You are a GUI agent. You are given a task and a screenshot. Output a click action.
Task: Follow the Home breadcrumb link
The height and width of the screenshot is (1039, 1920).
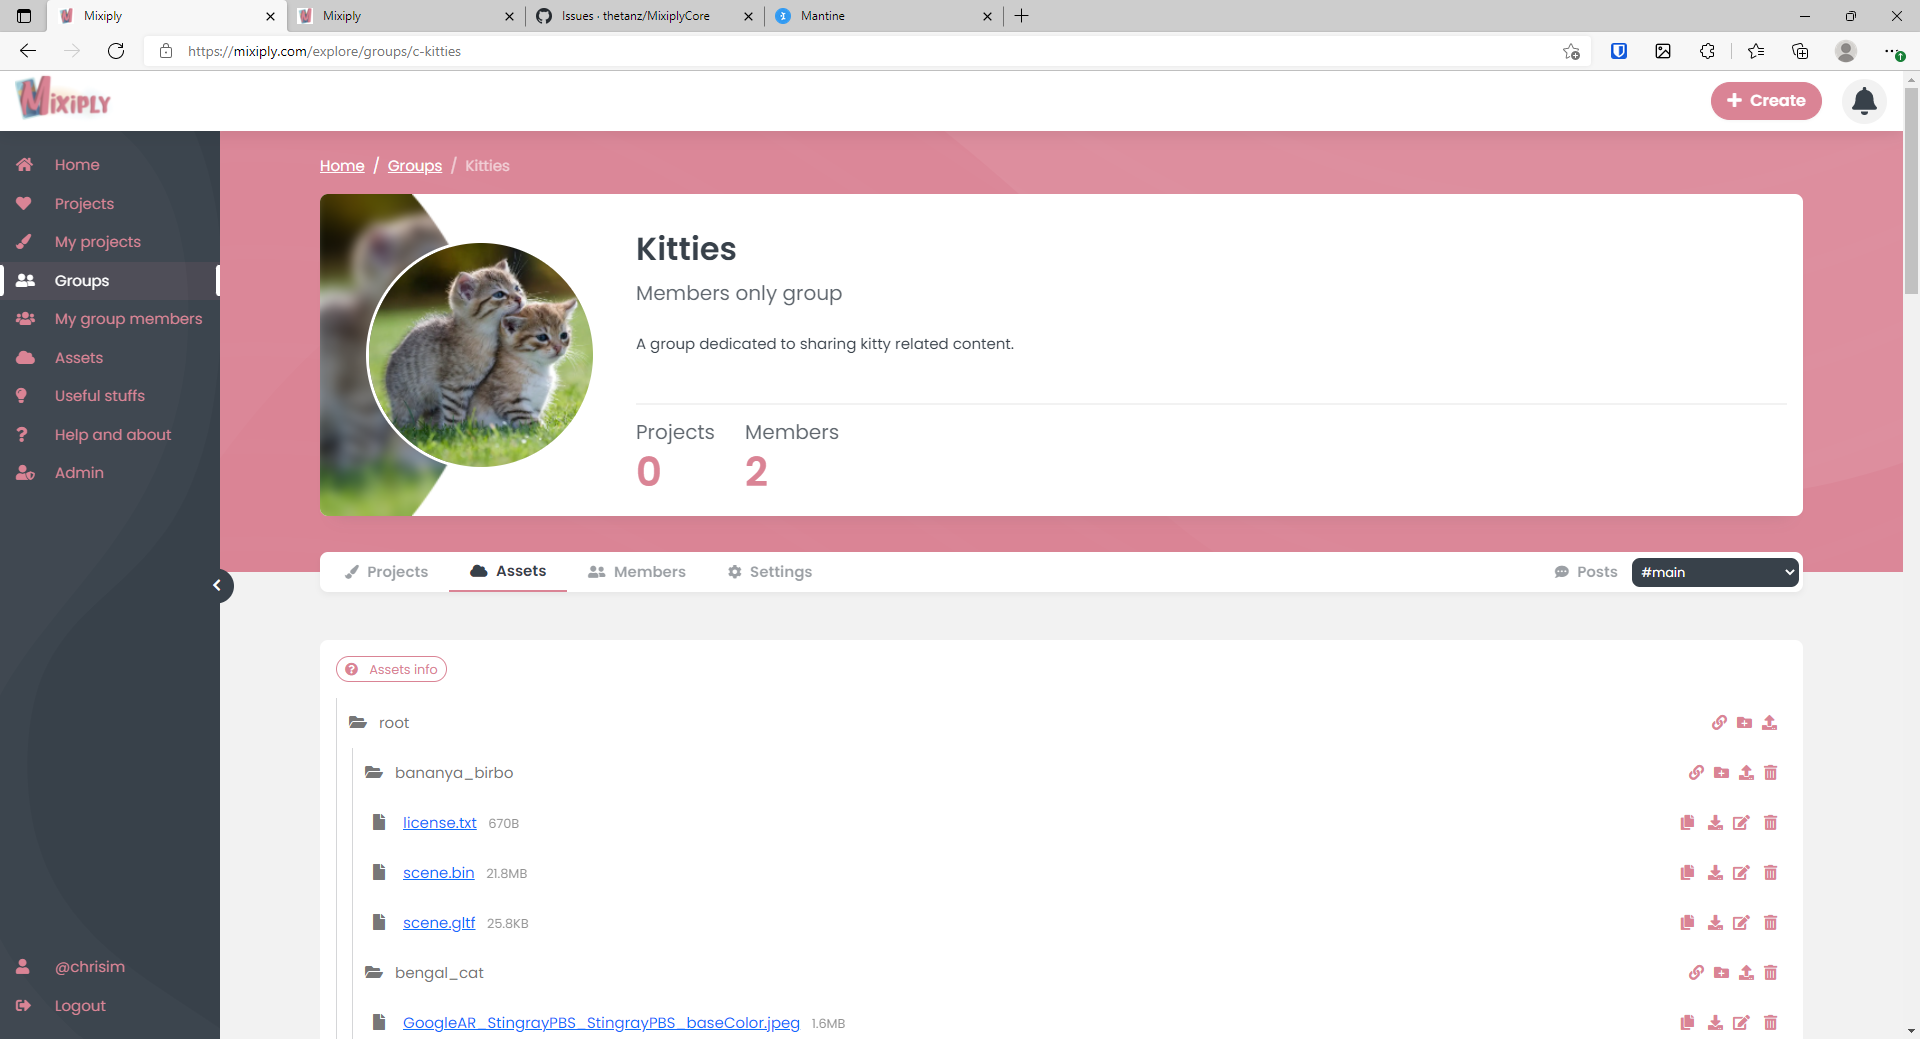342,166
